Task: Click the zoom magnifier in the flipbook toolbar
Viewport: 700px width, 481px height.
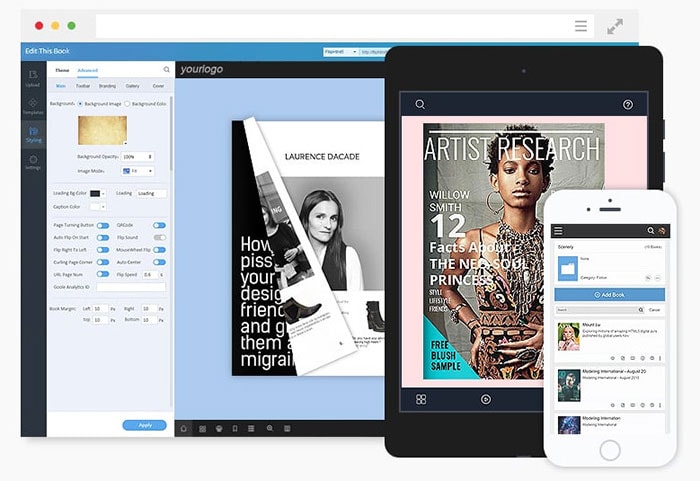Action: coord(270,428)
